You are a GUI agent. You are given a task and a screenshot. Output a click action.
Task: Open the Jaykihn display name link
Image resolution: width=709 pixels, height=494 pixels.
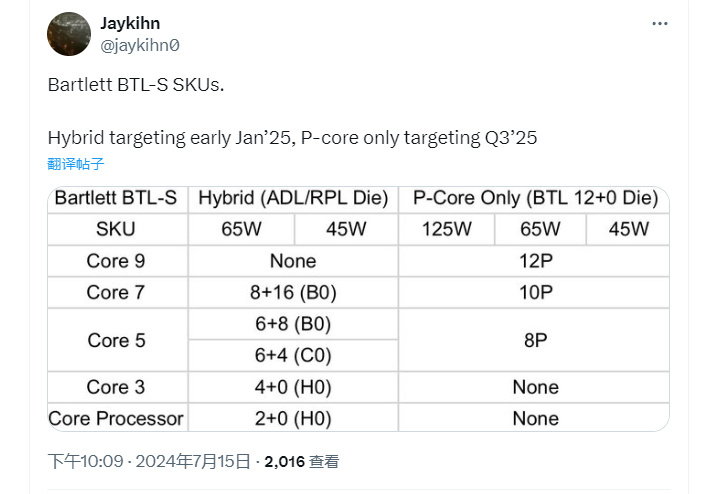130,23
